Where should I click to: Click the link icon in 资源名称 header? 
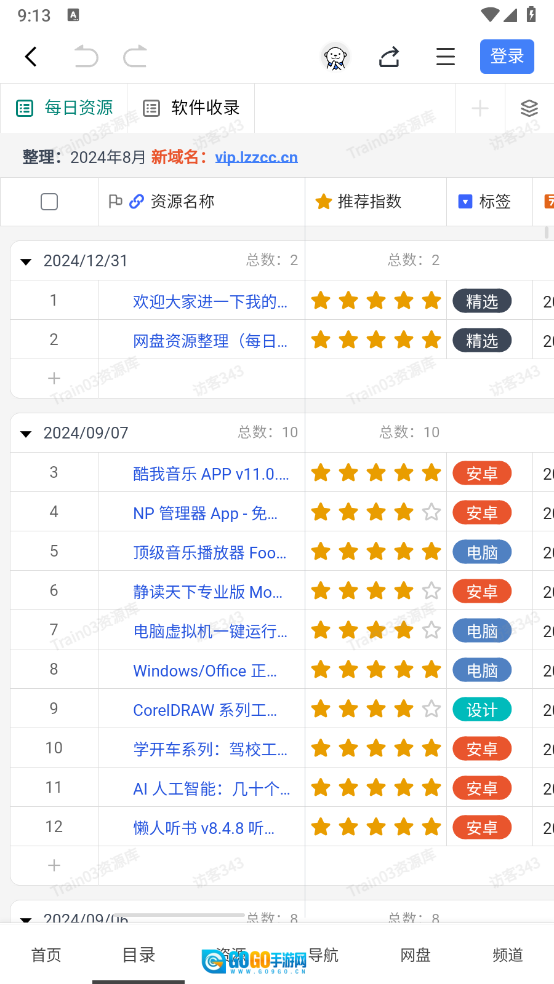137,201
